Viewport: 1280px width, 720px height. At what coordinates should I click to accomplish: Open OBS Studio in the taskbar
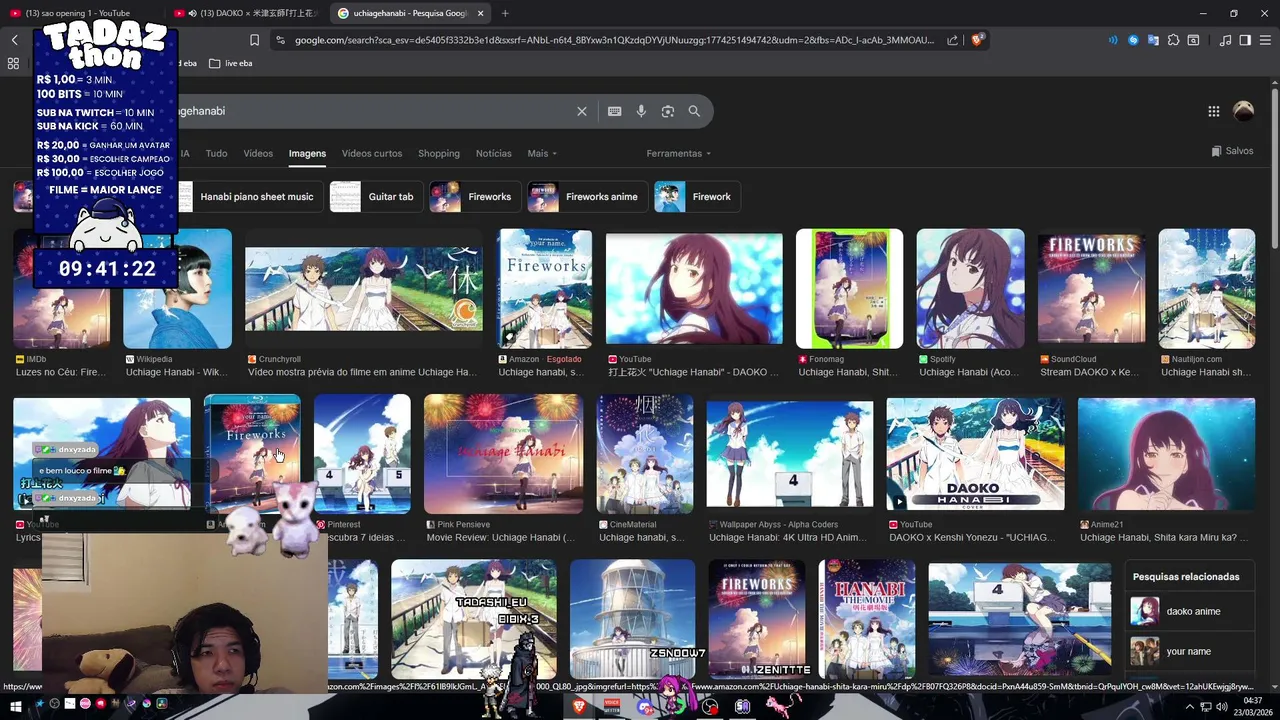coord(710,707)
